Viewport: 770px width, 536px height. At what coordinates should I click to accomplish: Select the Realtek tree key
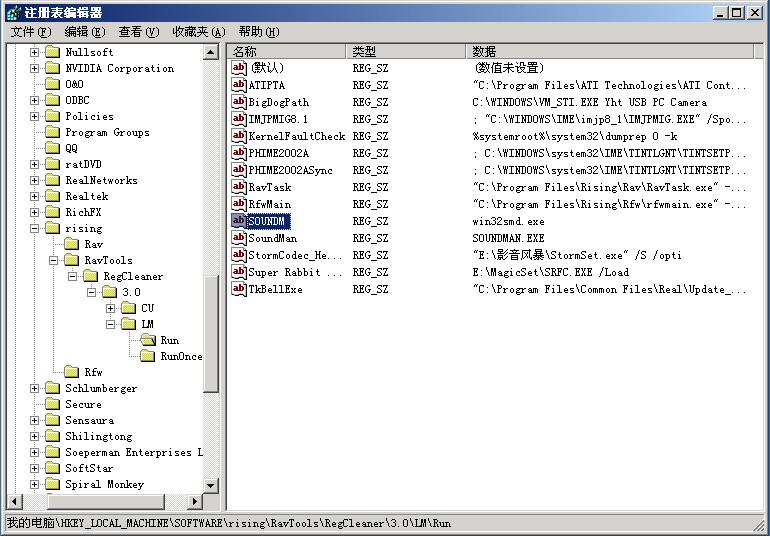(x=87, y=197)
